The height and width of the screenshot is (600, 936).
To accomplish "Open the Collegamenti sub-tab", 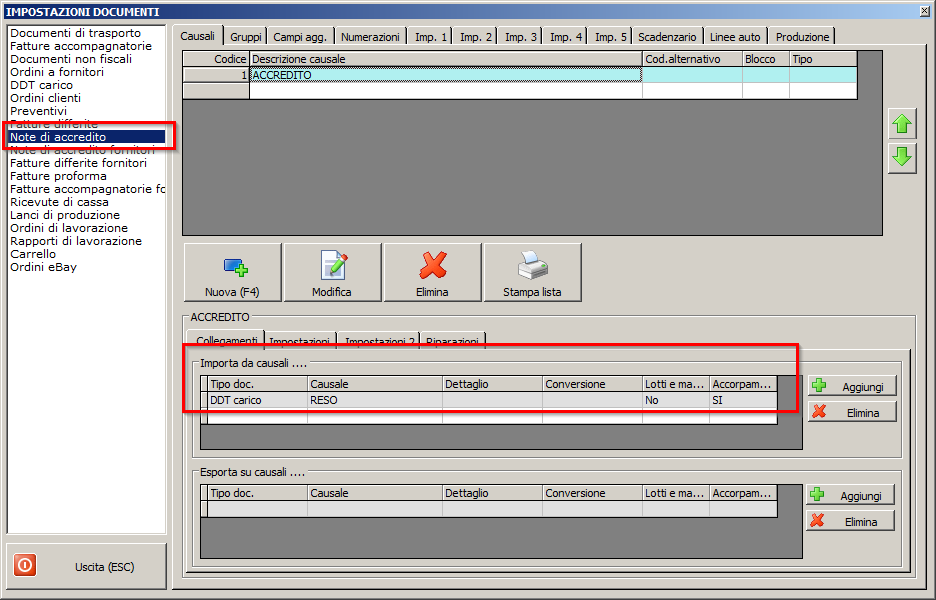I will (226, 340).
